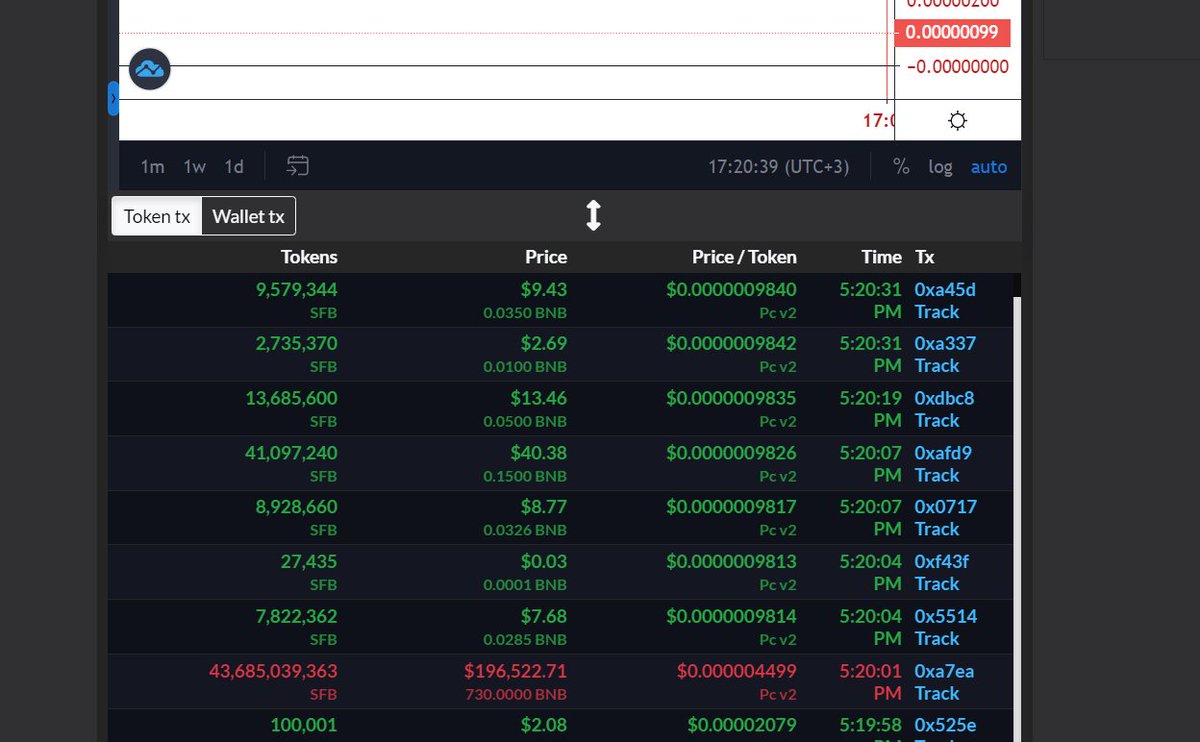Click red token amount 43,685,039,363

pyautogui.click(x=273, y=671)
